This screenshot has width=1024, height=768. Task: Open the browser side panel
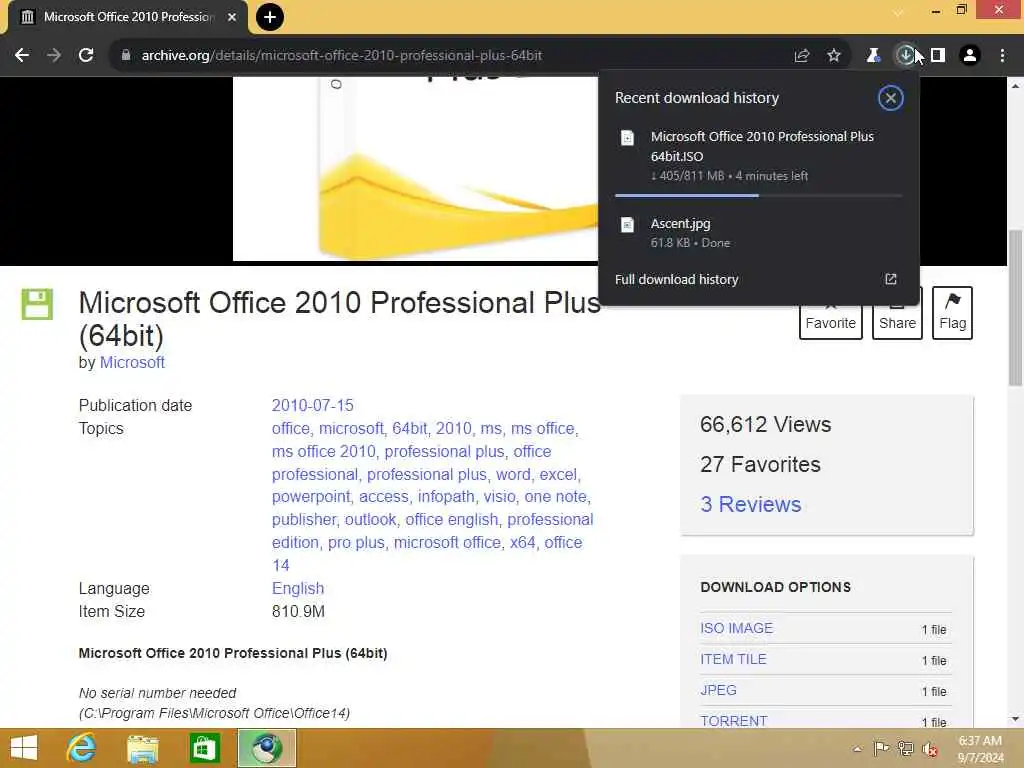pyautogui.click(x=938, y=56)
